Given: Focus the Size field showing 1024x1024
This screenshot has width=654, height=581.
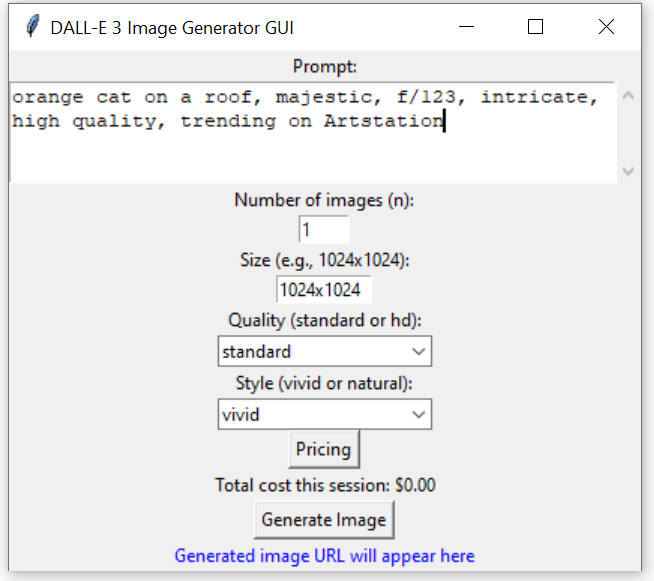Looking at the screenshot, I should tap(324, 289).
